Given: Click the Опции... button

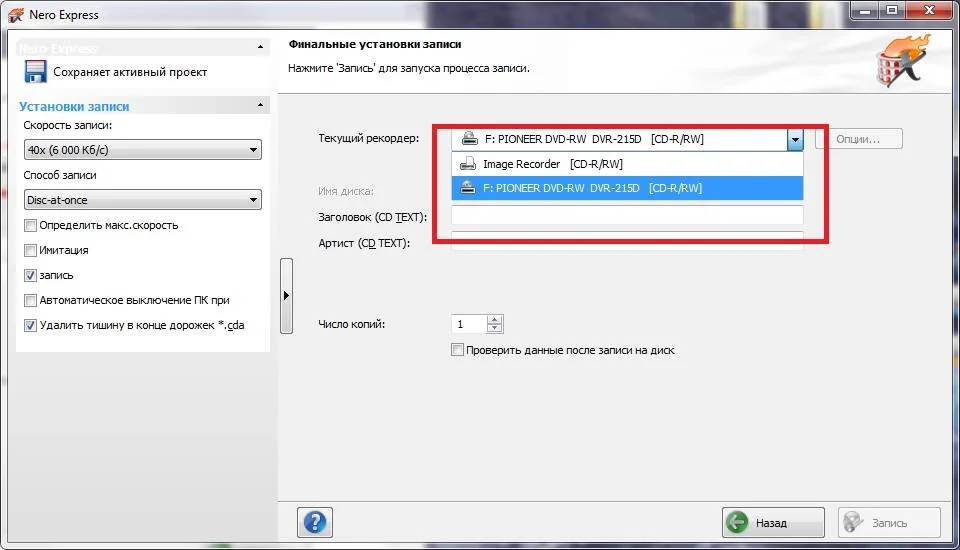Looking at the screenshot, I should [x=858, y=139].
